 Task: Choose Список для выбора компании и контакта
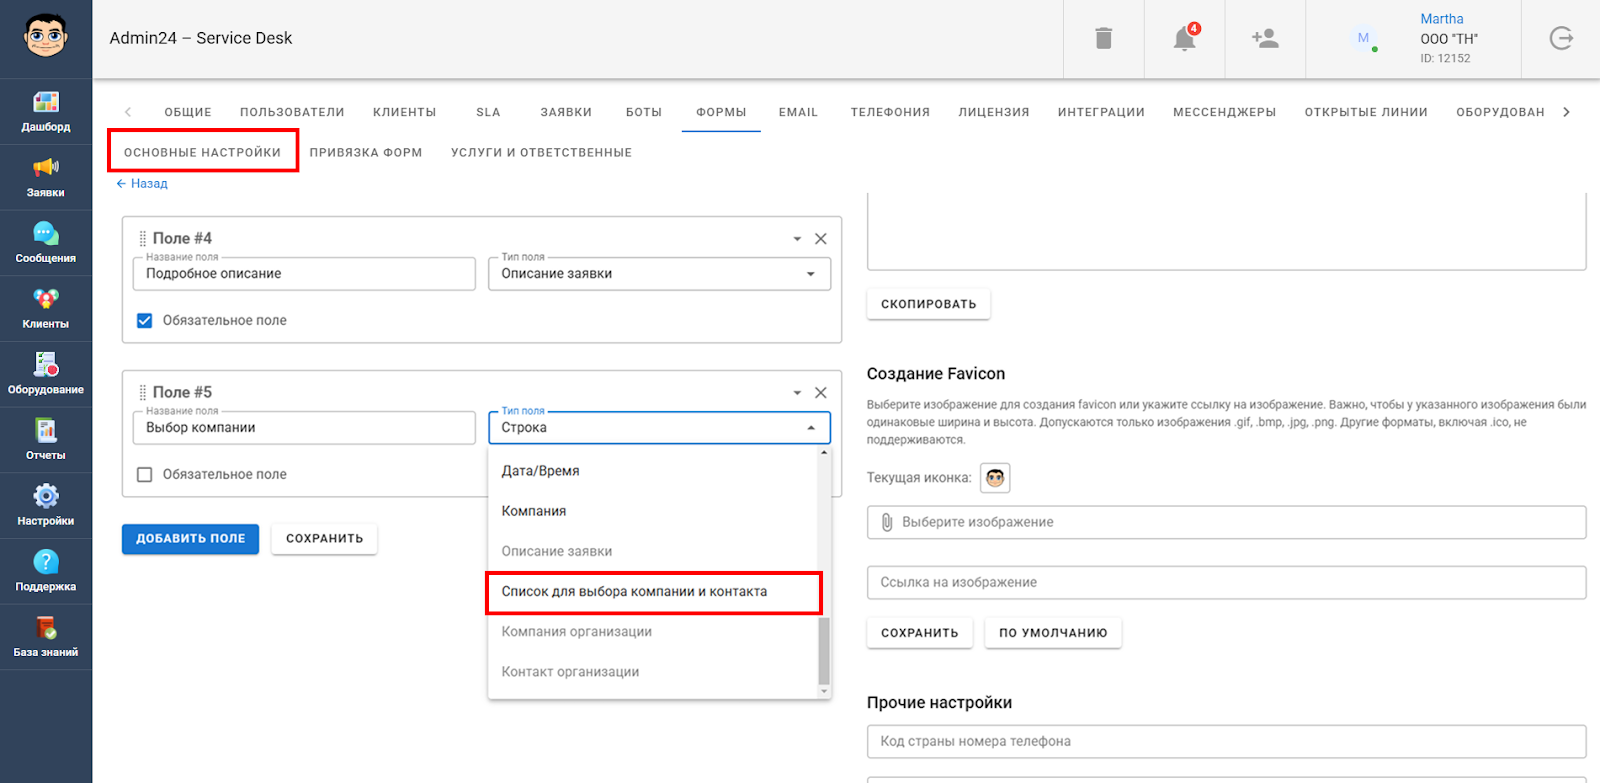(634, 592)
